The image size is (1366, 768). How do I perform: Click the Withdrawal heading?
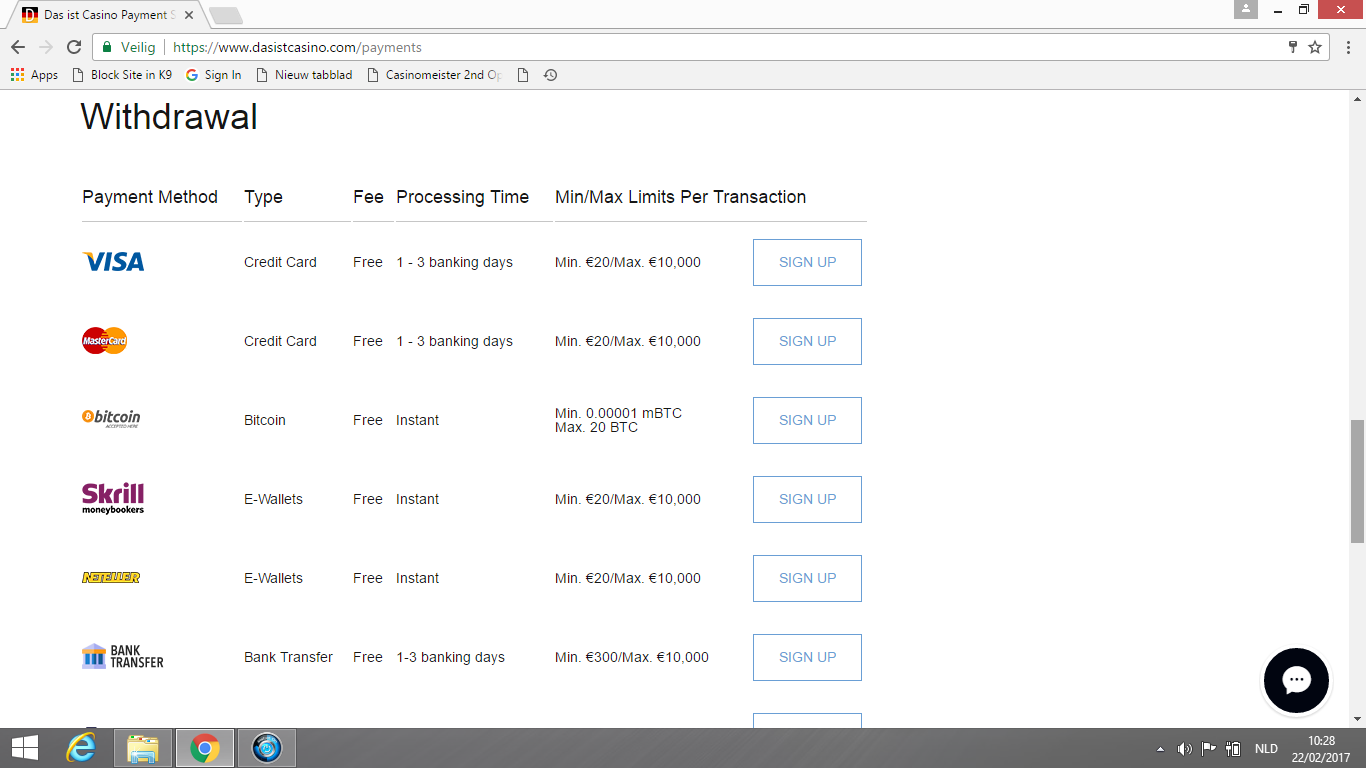click(169, 117)
